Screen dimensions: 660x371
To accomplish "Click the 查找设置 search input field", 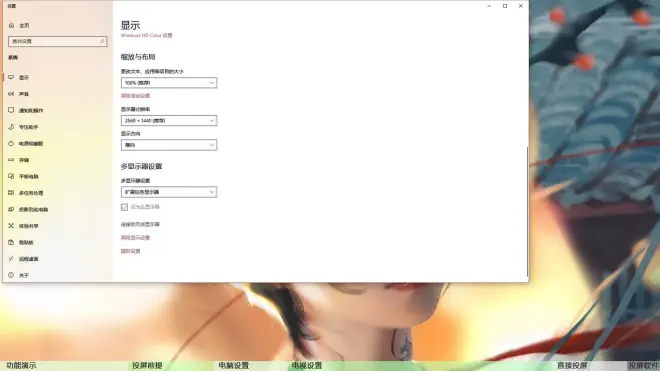I will click(x=57, y=41).
